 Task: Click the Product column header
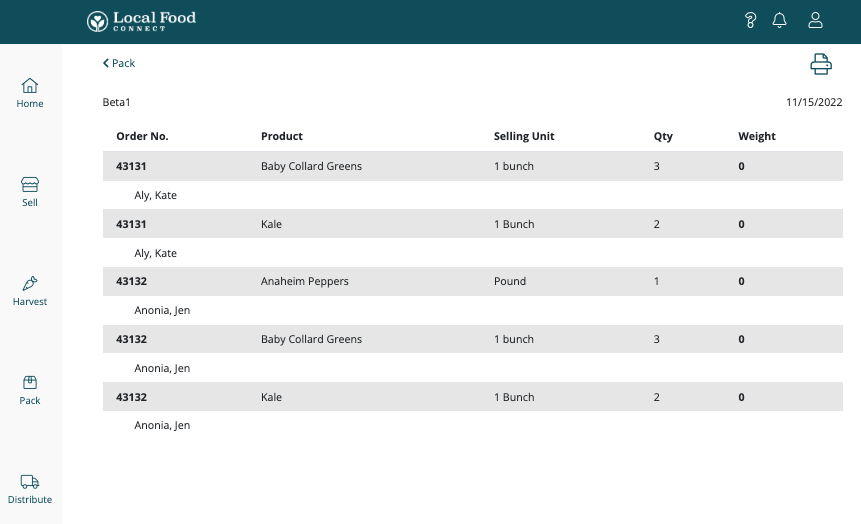coord(282,136)
